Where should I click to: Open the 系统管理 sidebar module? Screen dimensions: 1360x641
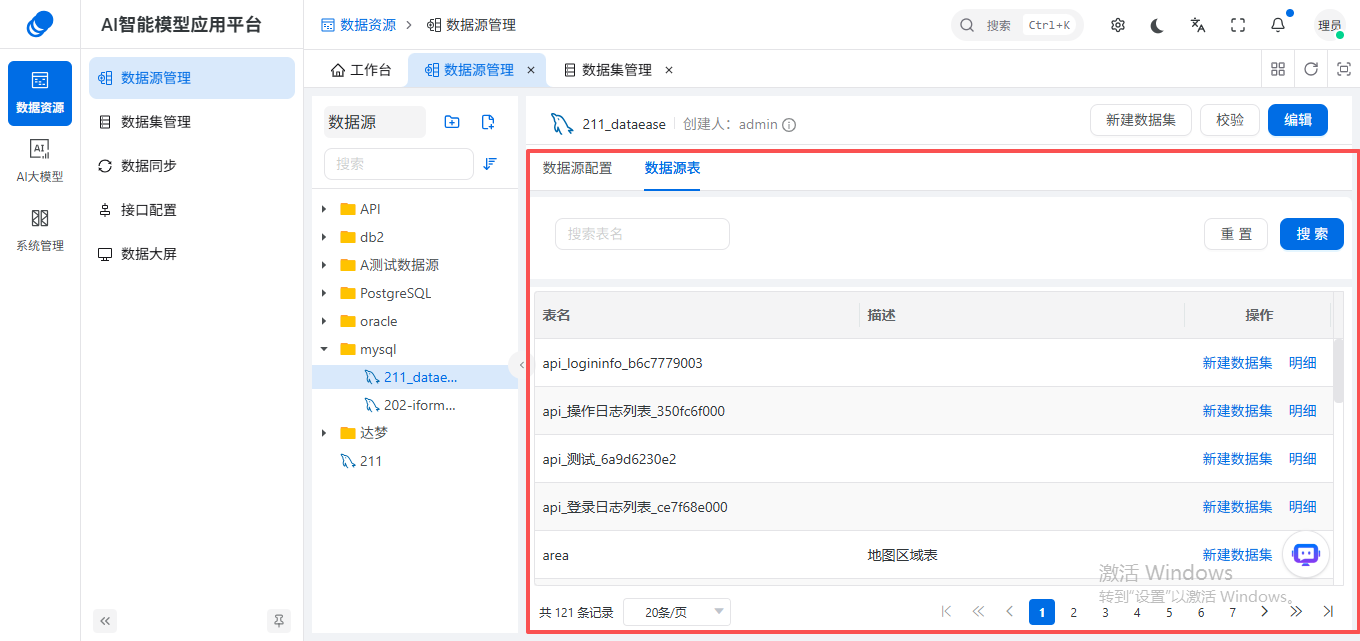(40, 230)
